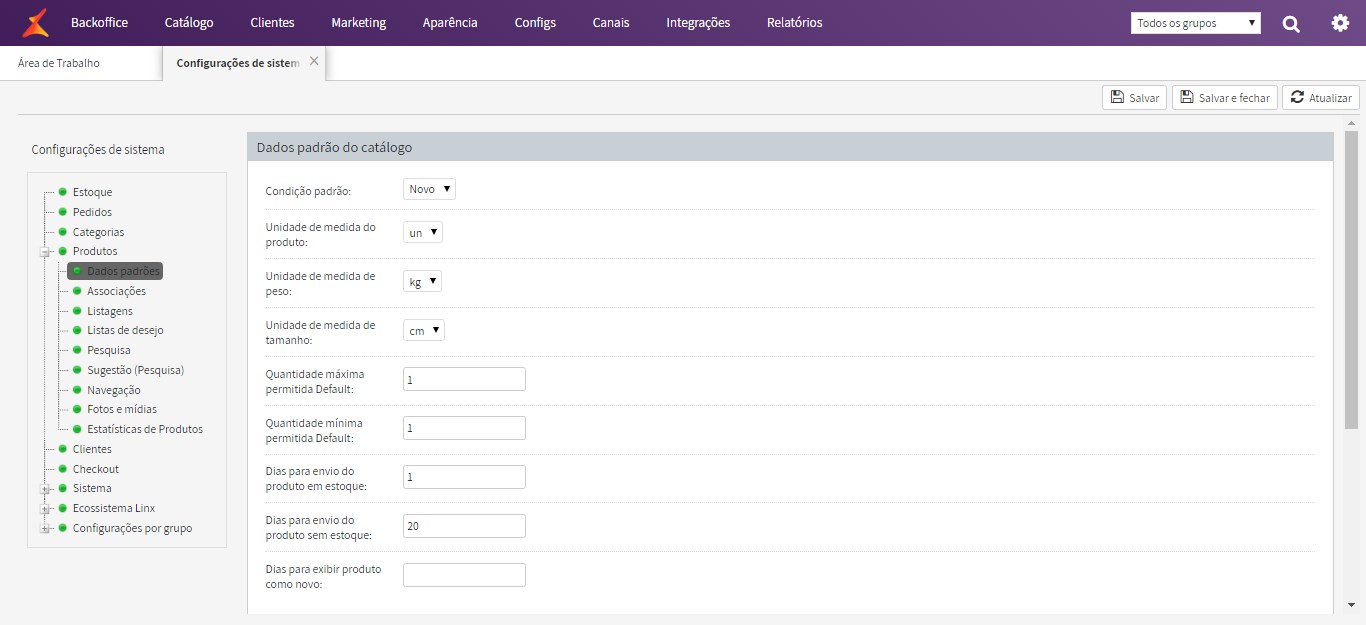Select Listagens tree item
The width and height of the screenshot is (1366, 625).
pyautogui.click(x=110, y=311)
